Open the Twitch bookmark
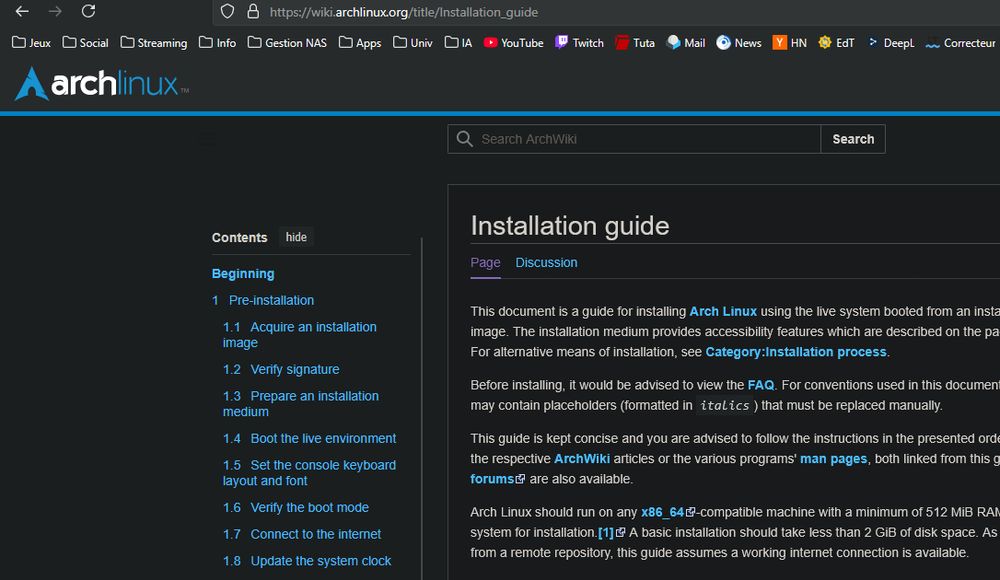1000x580 pixels. pos(579,43)
